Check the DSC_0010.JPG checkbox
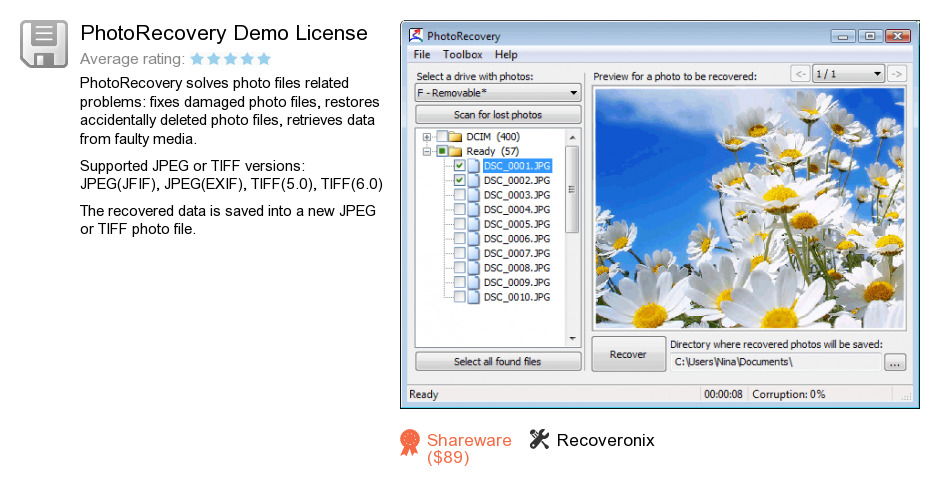Viewport: 940px width, 493px height. click(x=459, y=297)
